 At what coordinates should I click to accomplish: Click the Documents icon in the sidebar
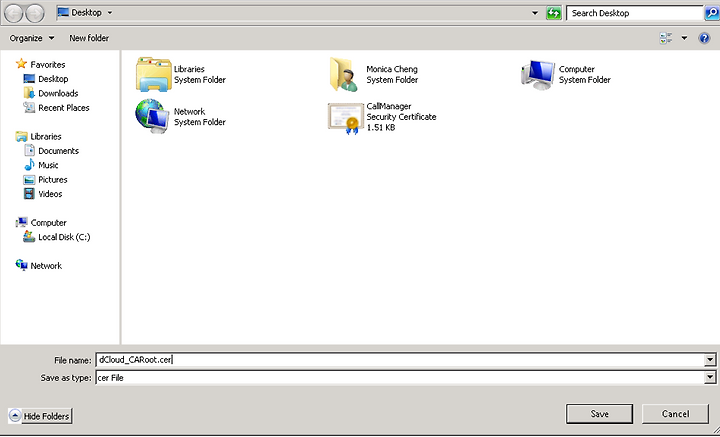[29, 151]
